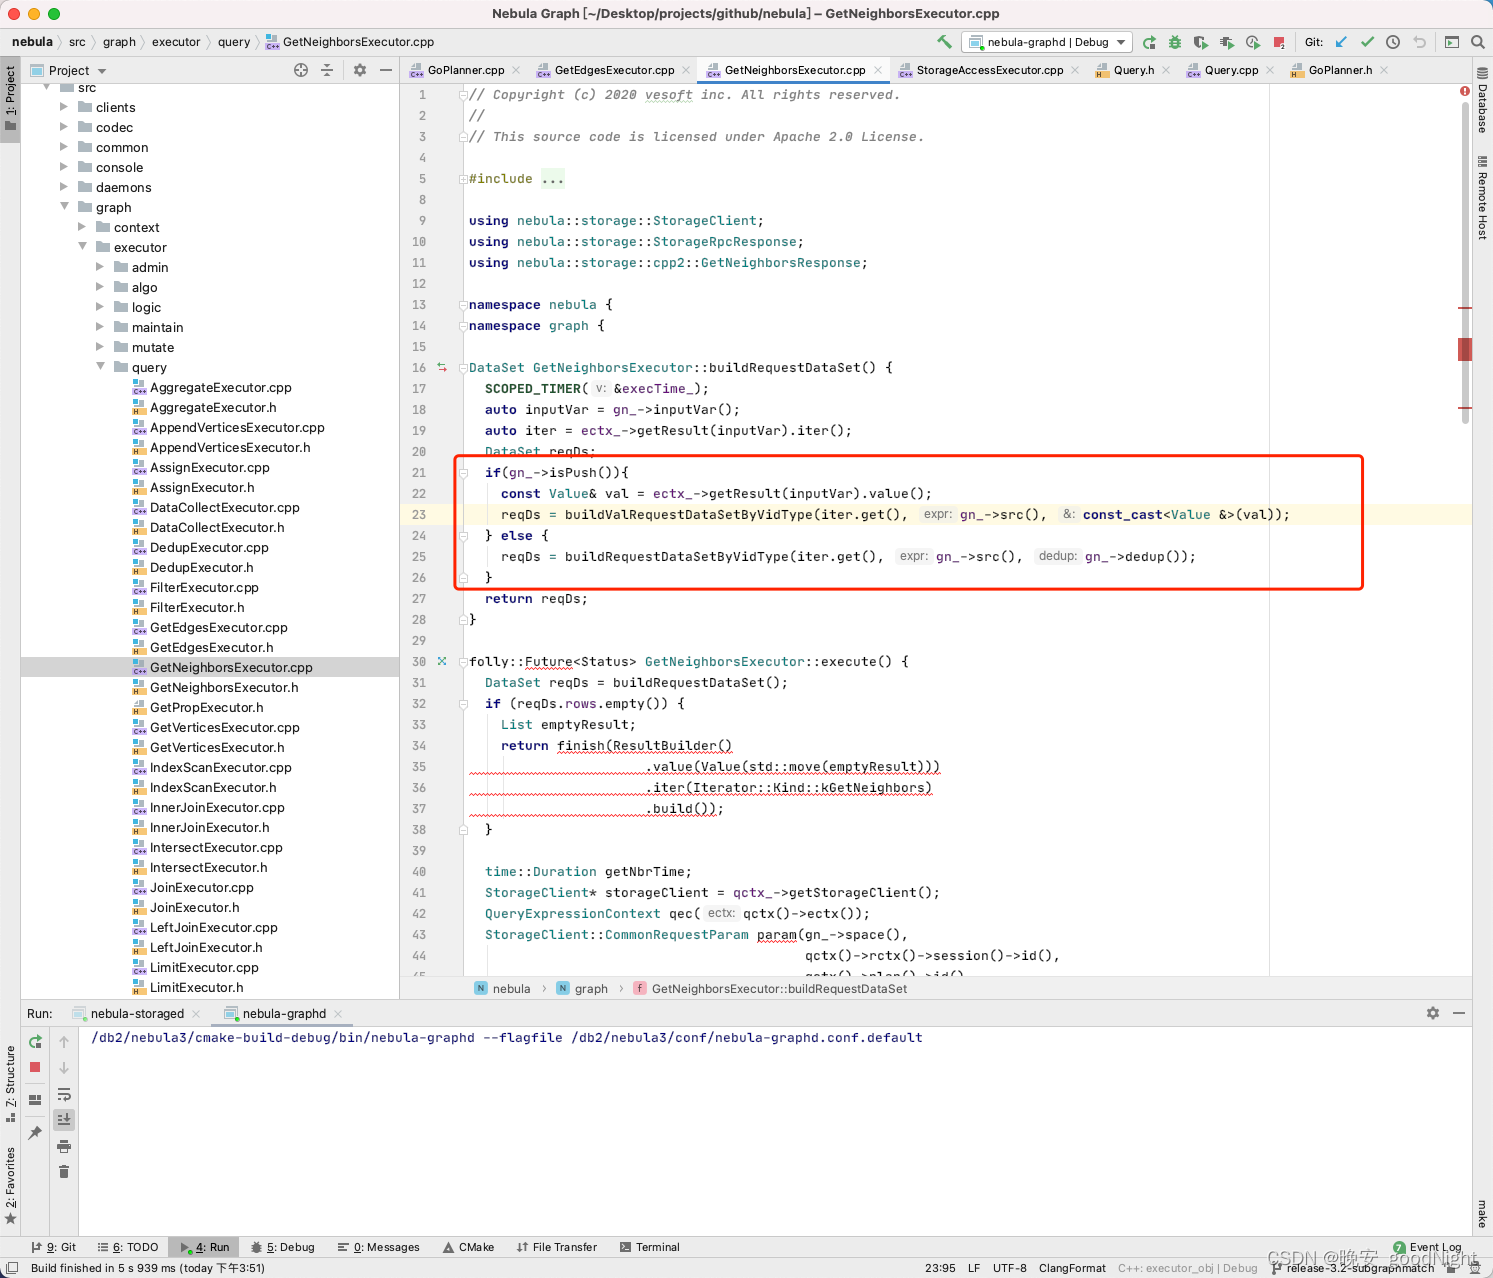1493x1278 pixels.
Task: Expand the clients folder
Action: coord(65,107)
